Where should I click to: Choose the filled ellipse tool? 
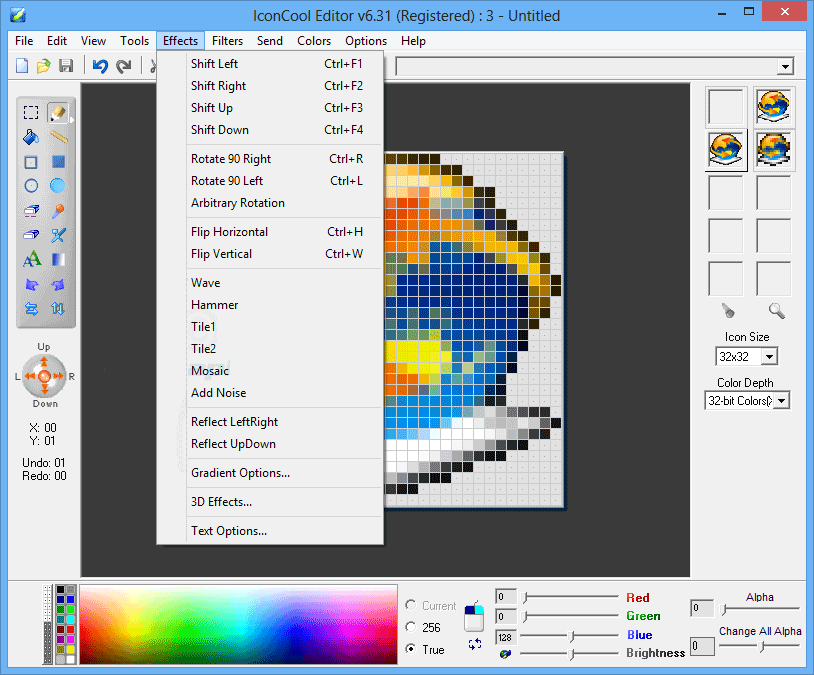coord(58,186)
